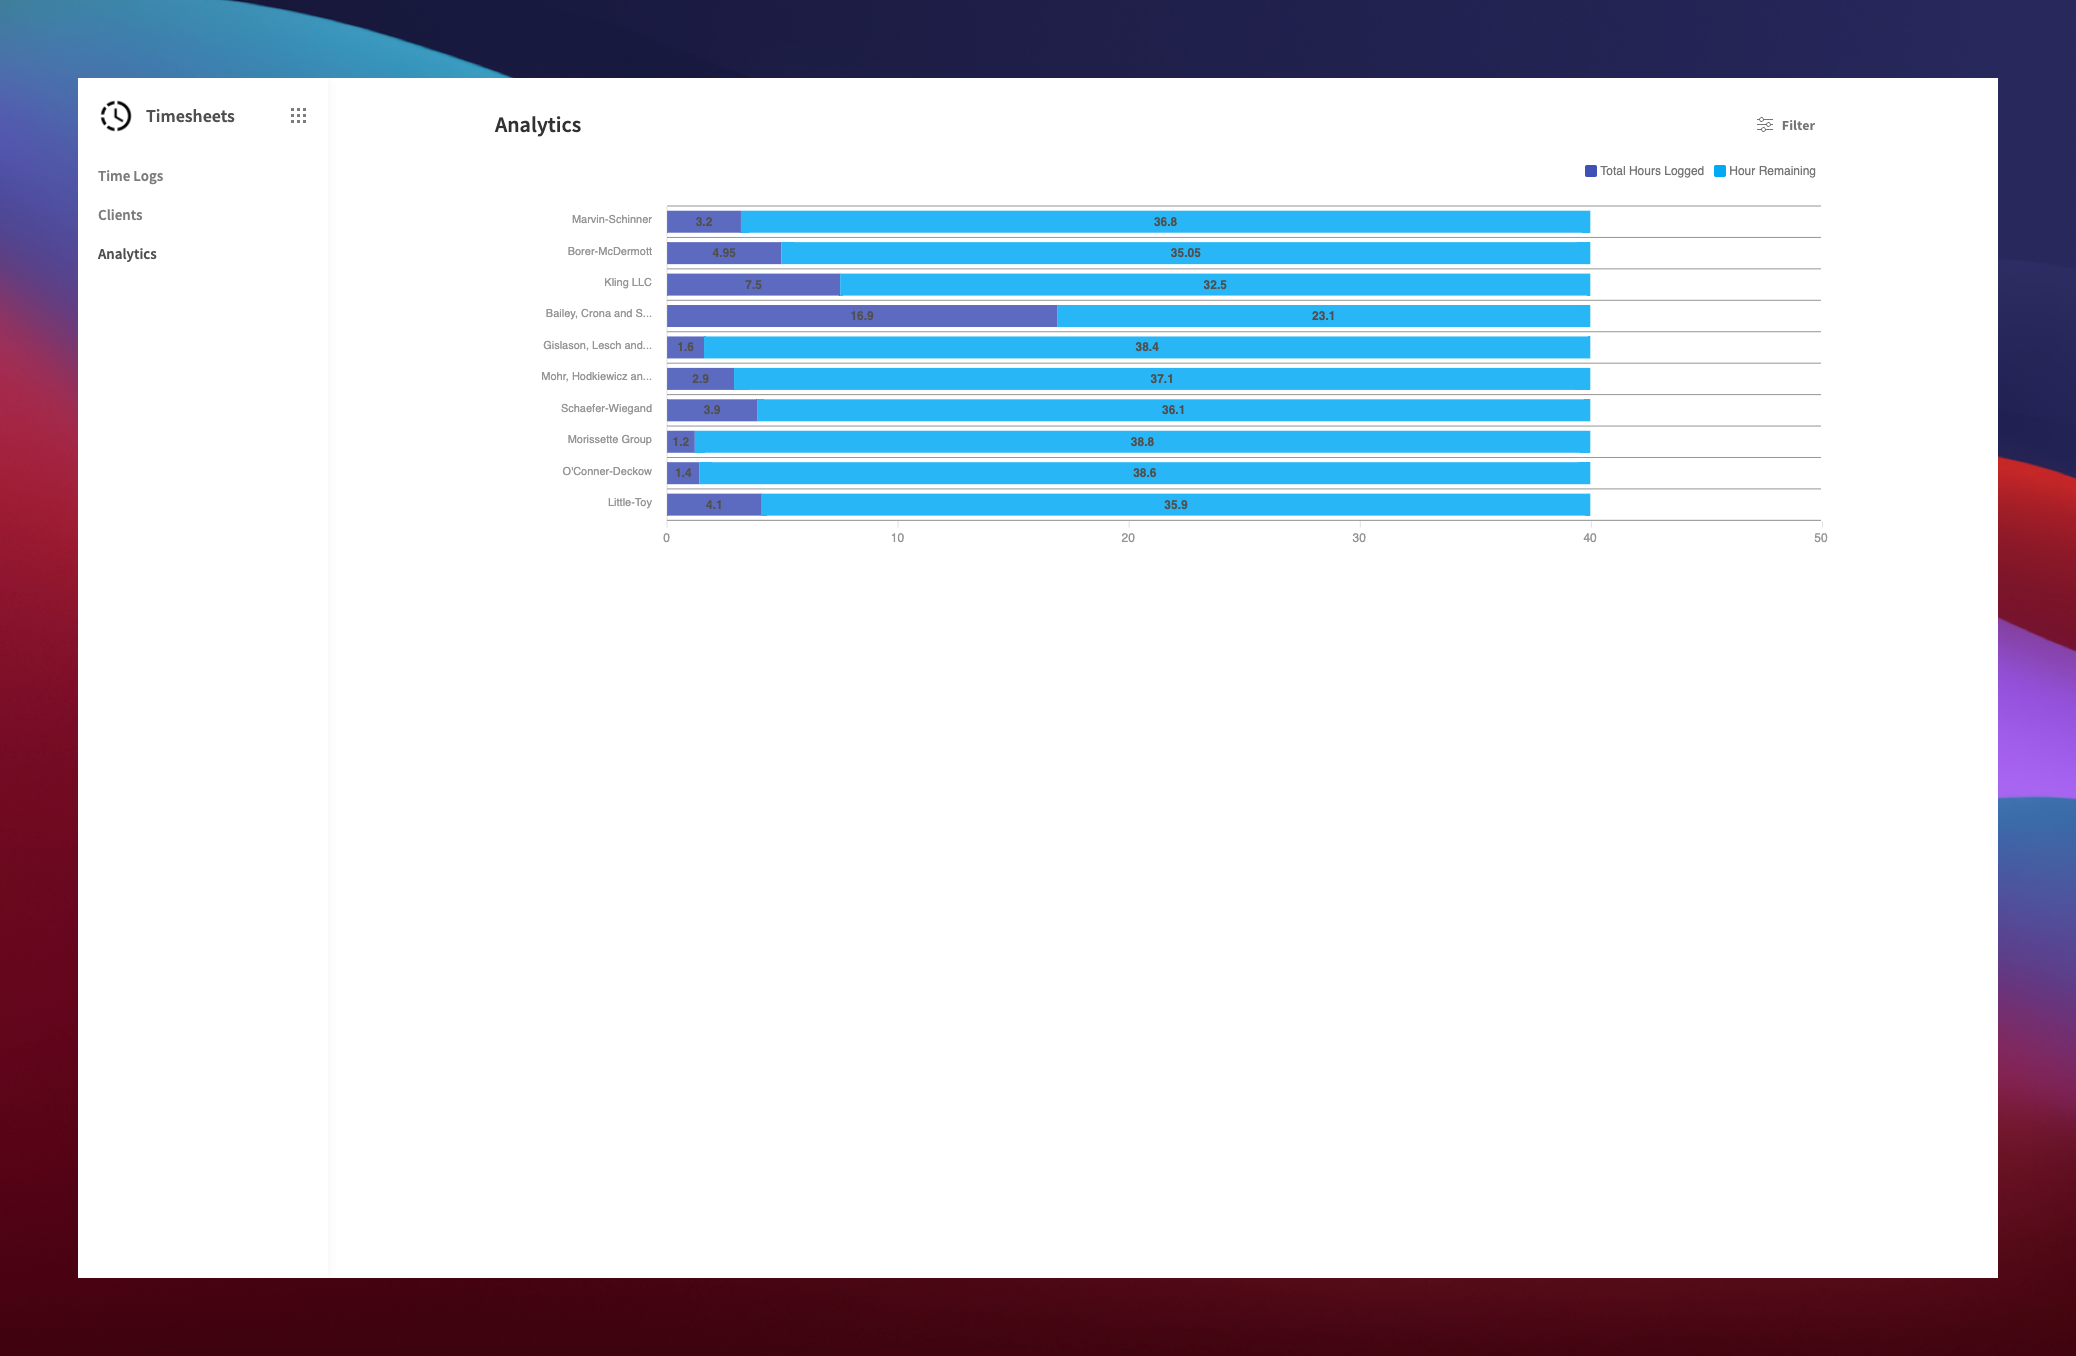This screenshot has height=1356, width=2076.
Task: Click the Filter button top right
Action: click(x=1787, y=126)
